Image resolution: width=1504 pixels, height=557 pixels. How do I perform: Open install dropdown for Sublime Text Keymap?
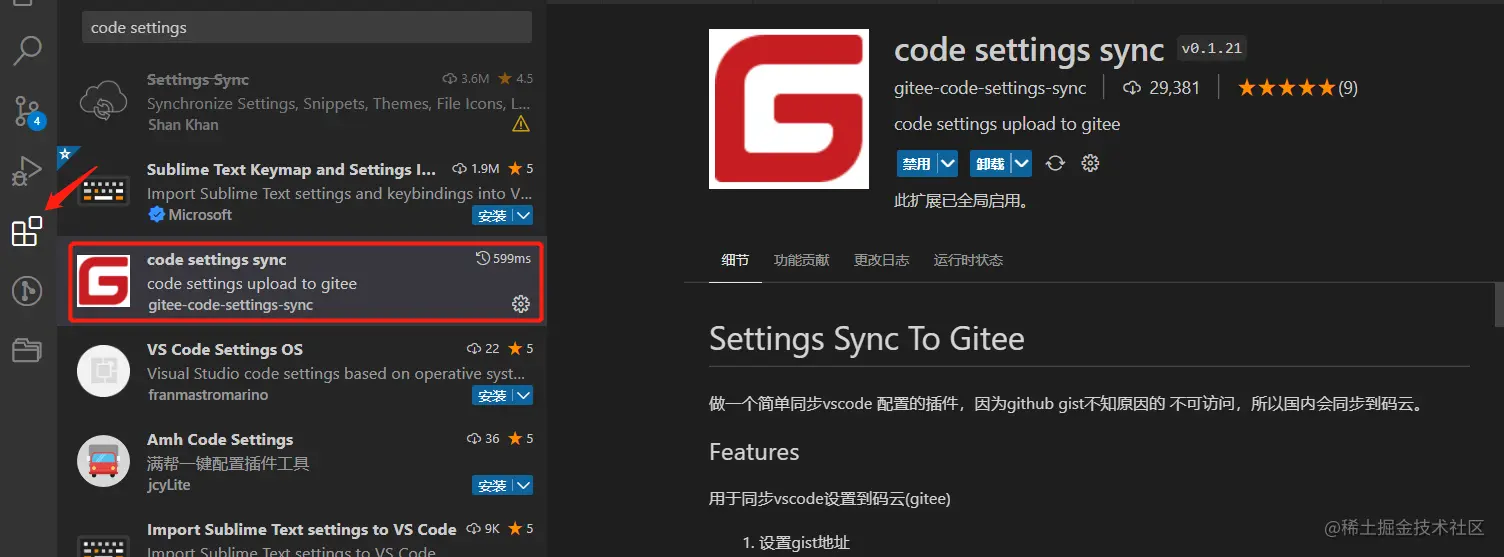click(523, 216)
